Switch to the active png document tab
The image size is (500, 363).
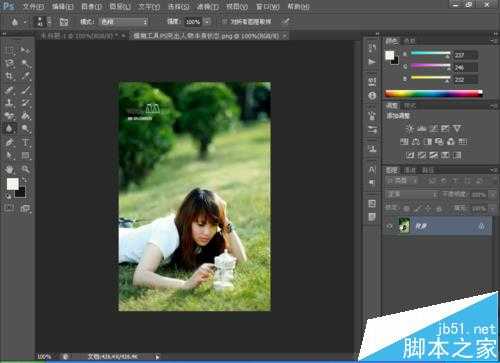208,36
